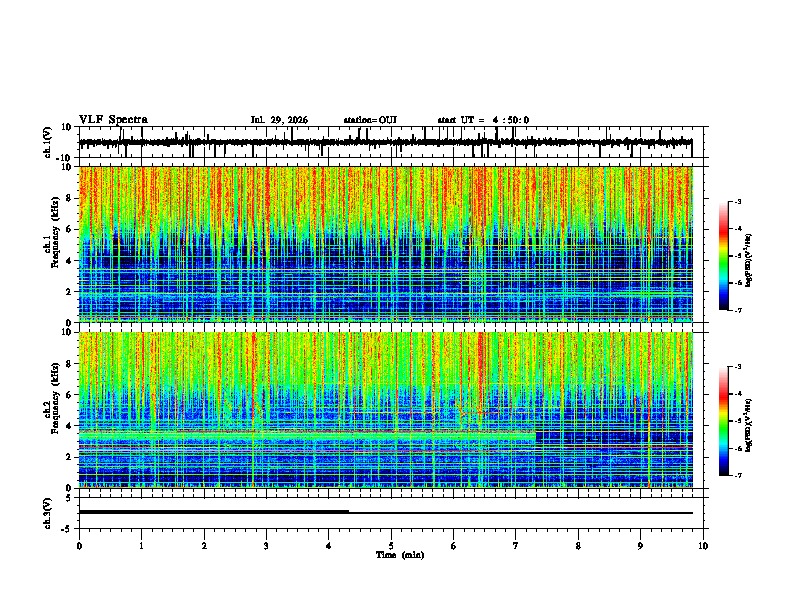This screenshot has height=612, width=792.
Task: Click the ch.1 color scale PSD unit label
Action: (749, 261)
